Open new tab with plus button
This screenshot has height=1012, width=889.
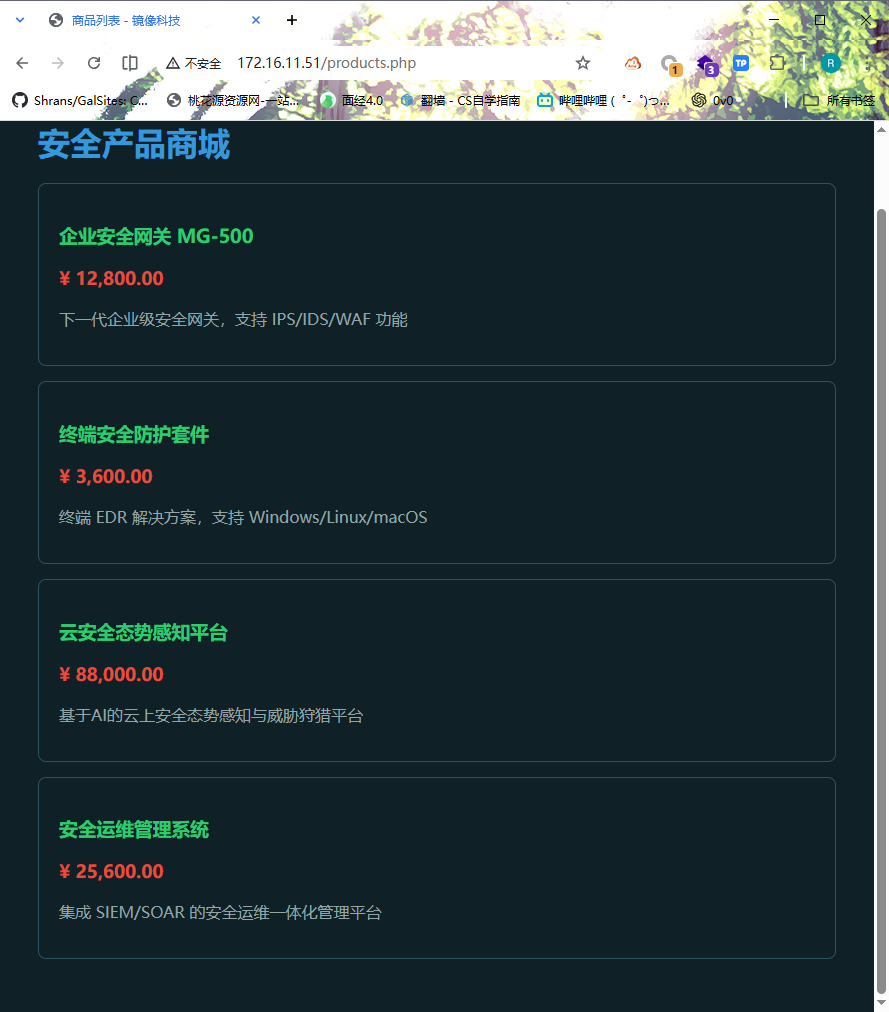[x=292, y=20]
